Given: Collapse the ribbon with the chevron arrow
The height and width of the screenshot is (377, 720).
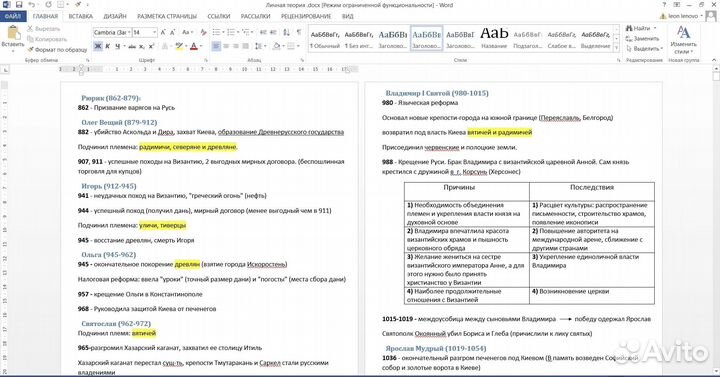Looking at the screenshot, I should pyautogui.click(x=714, y=60).
